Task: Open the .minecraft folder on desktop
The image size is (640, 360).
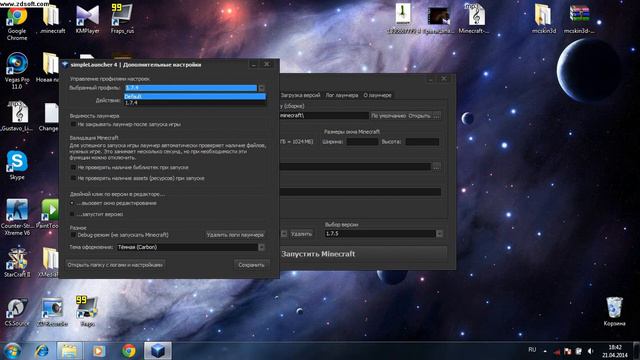Action: [51, 19]
